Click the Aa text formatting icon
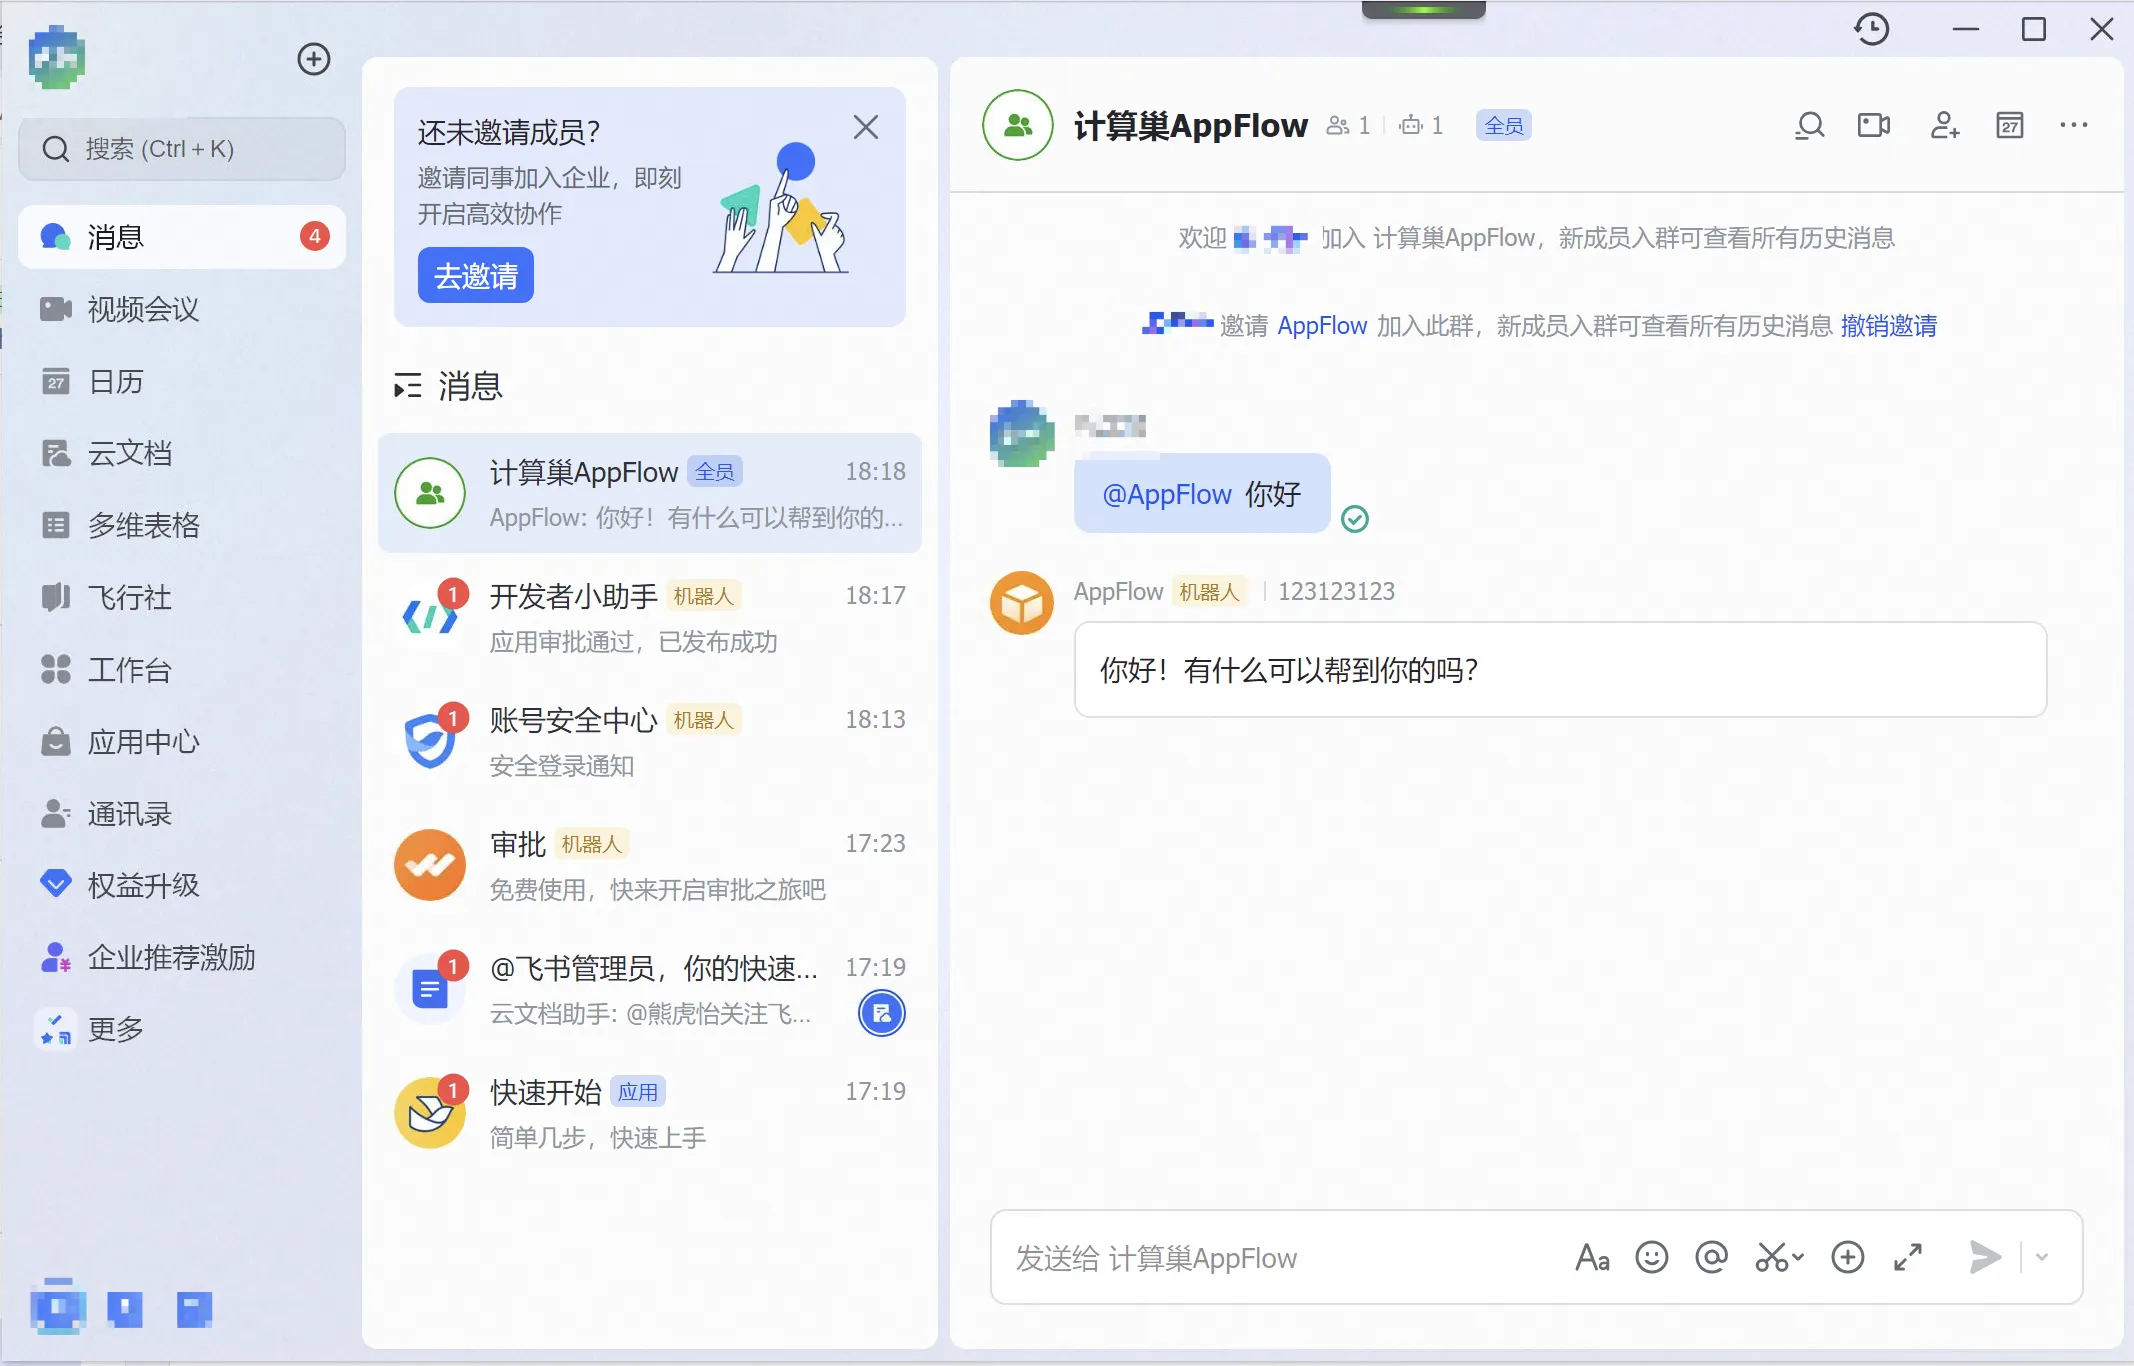The width and height of the screenshot is (2134, 1366). pyautogui.click(x=1592, y=1257)
